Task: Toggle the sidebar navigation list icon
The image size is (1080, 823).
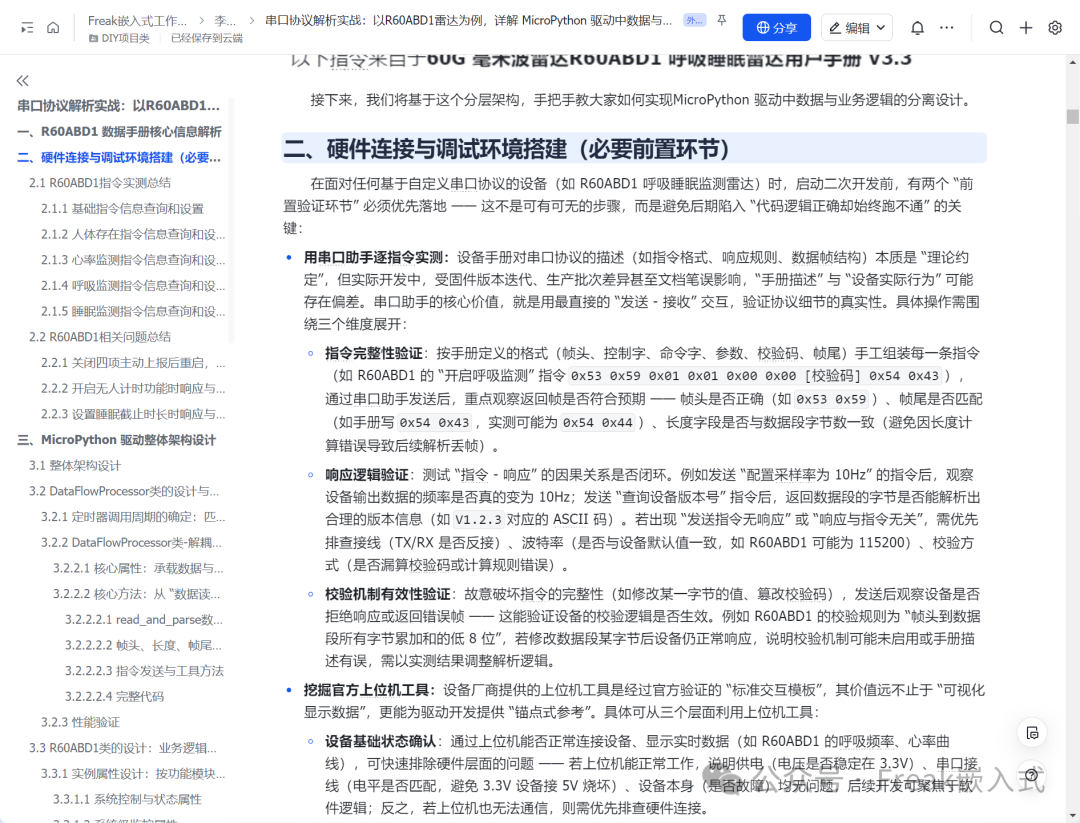Action: point(27,28)
